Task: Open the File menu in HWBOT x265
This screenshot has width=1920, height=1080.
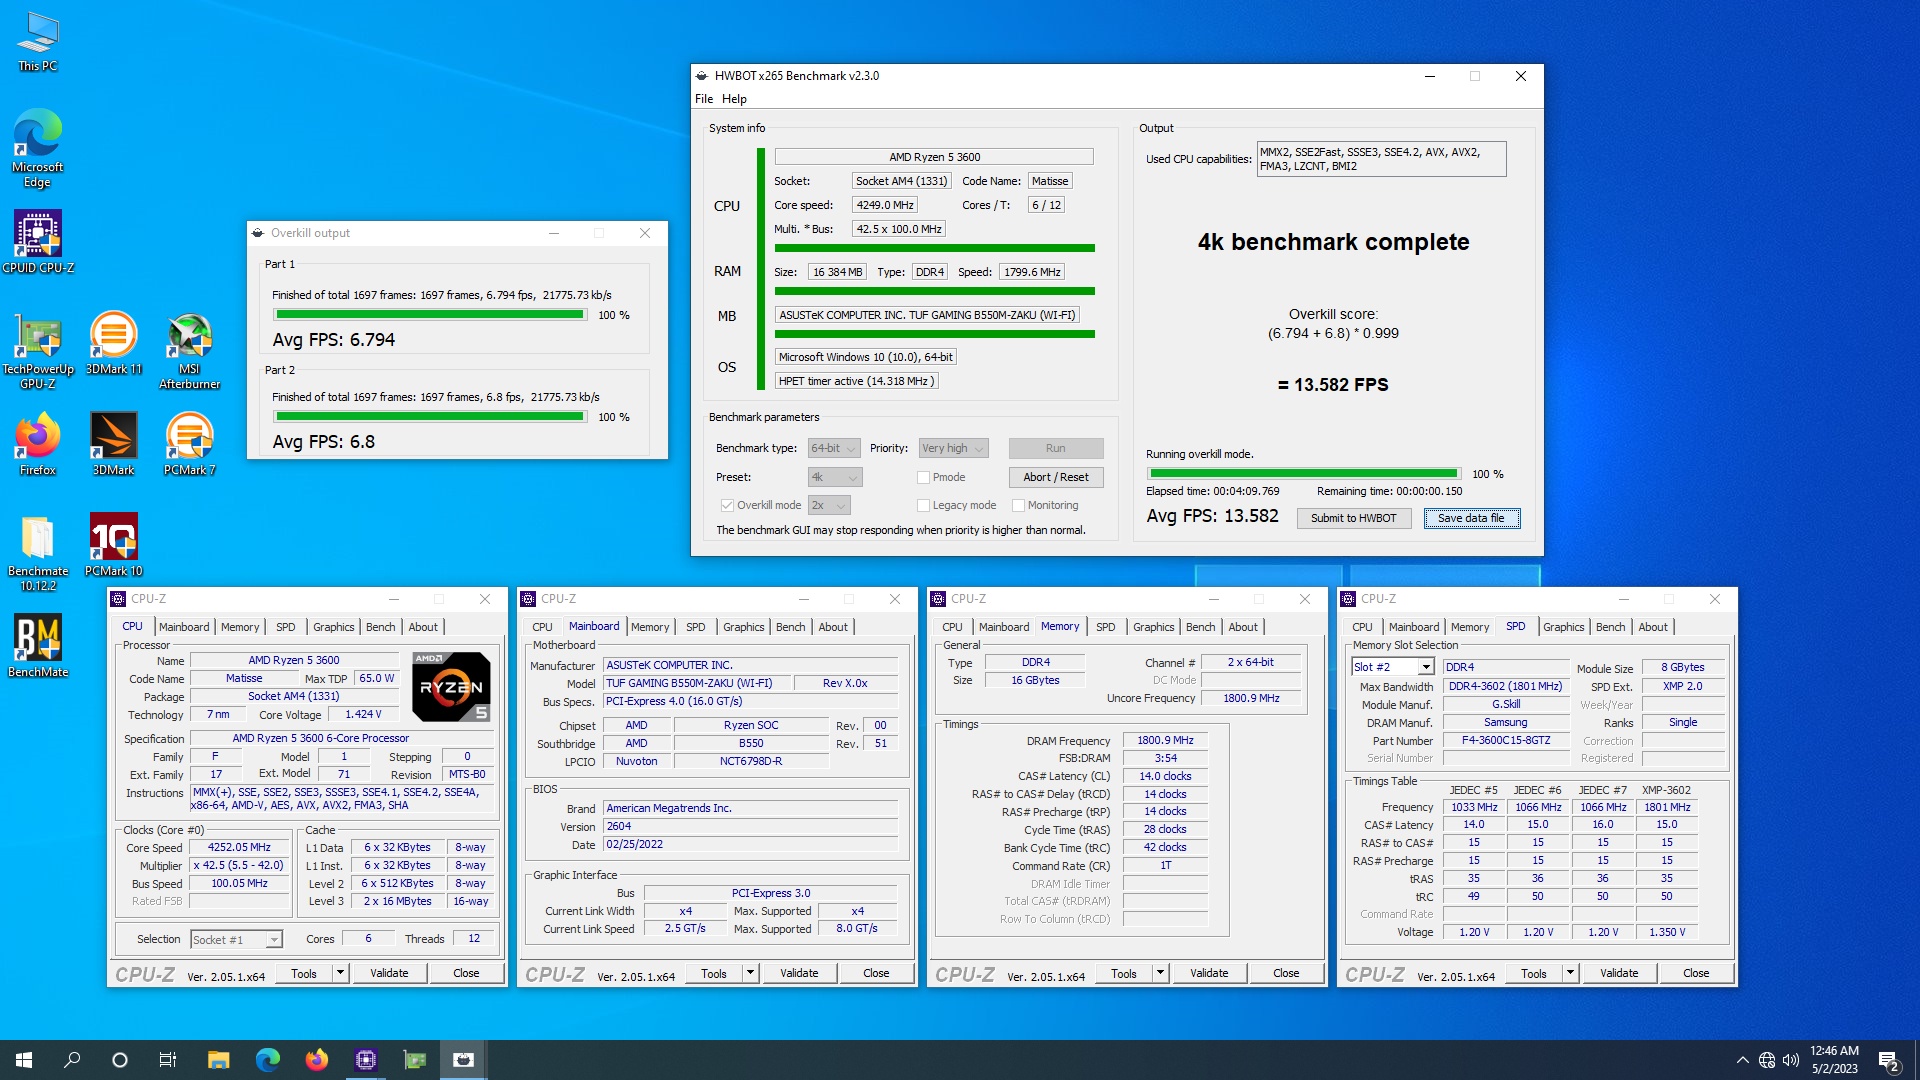Action: point(704,99)
